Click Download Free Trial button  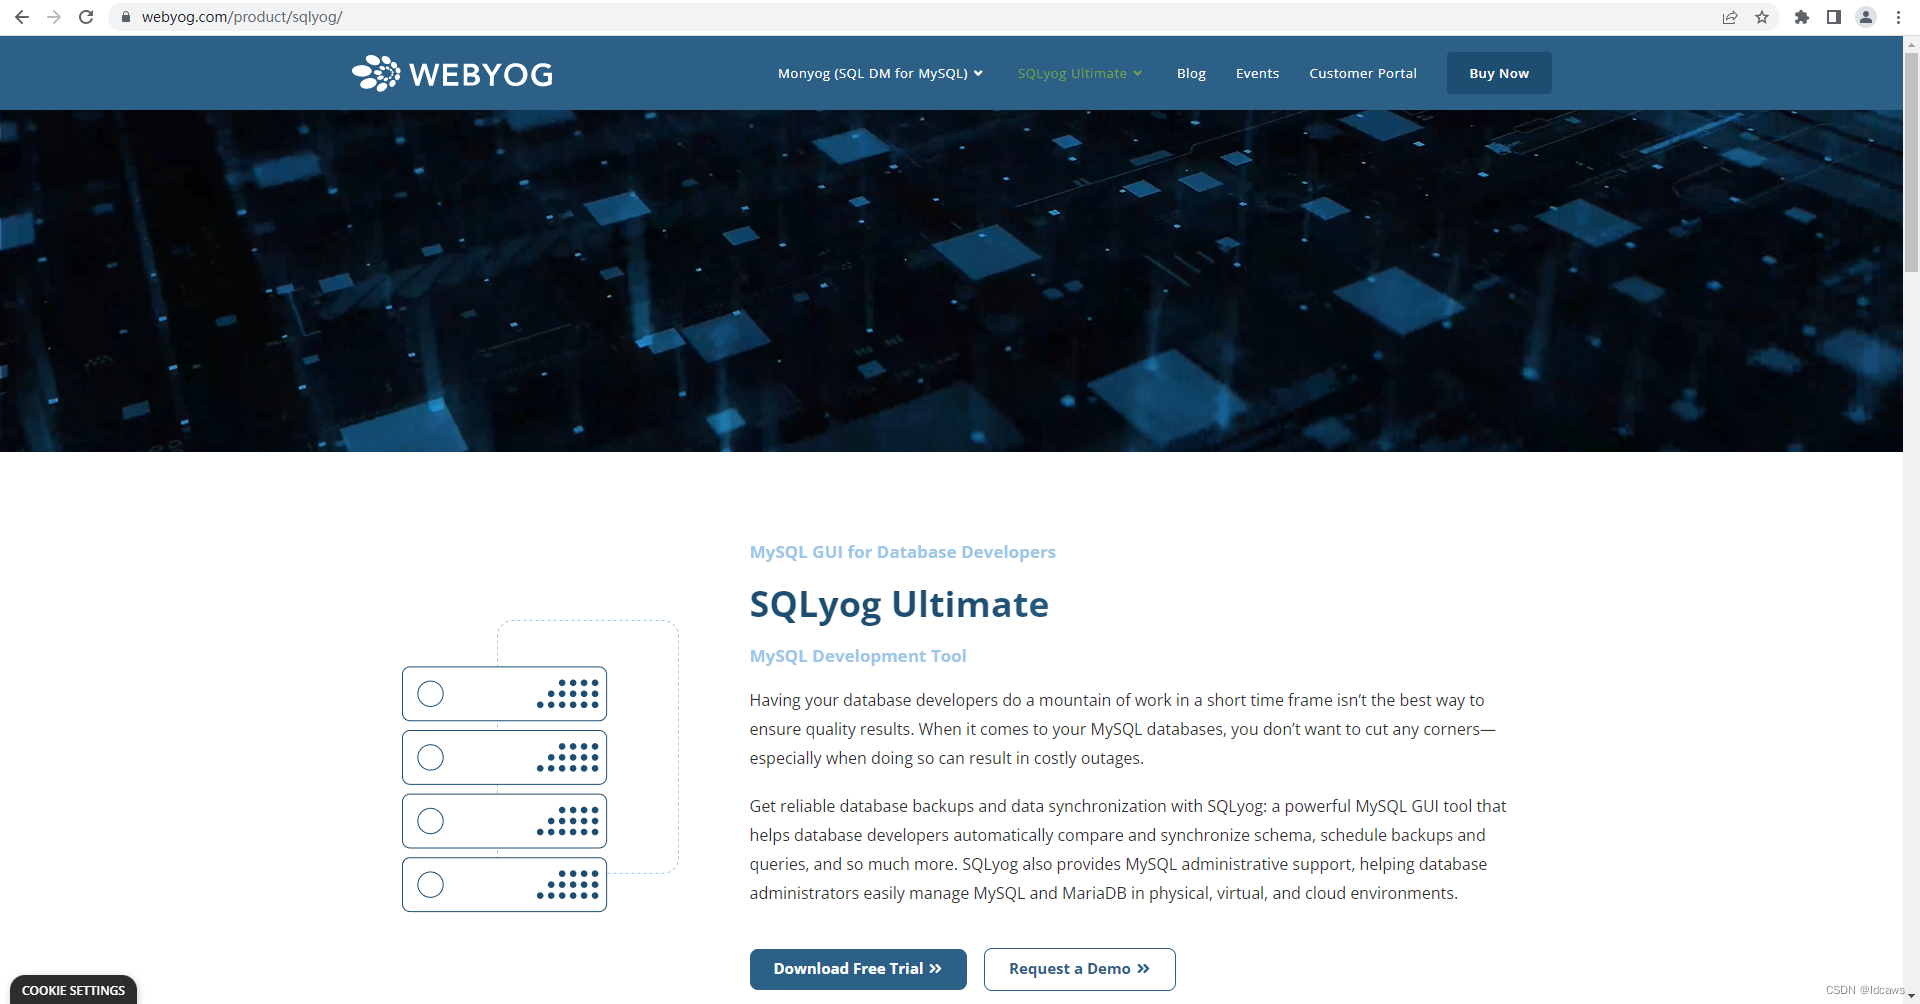858,969
